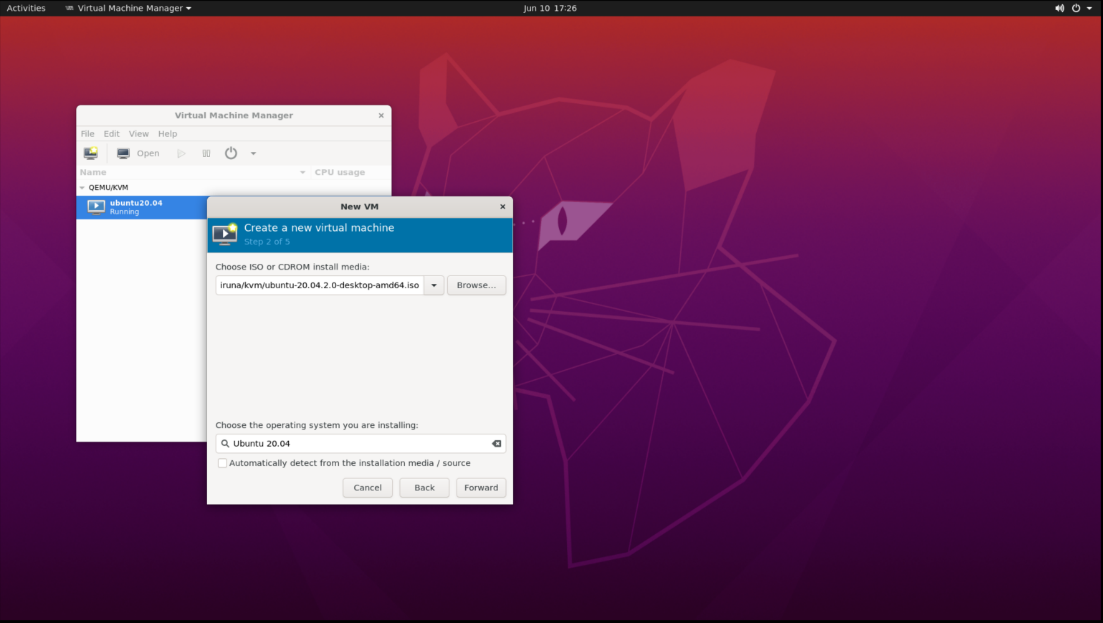The height and width of the screenshot is (623, 1103).
Task: Click the ISO path input field
Action: [x=319, y=285]
